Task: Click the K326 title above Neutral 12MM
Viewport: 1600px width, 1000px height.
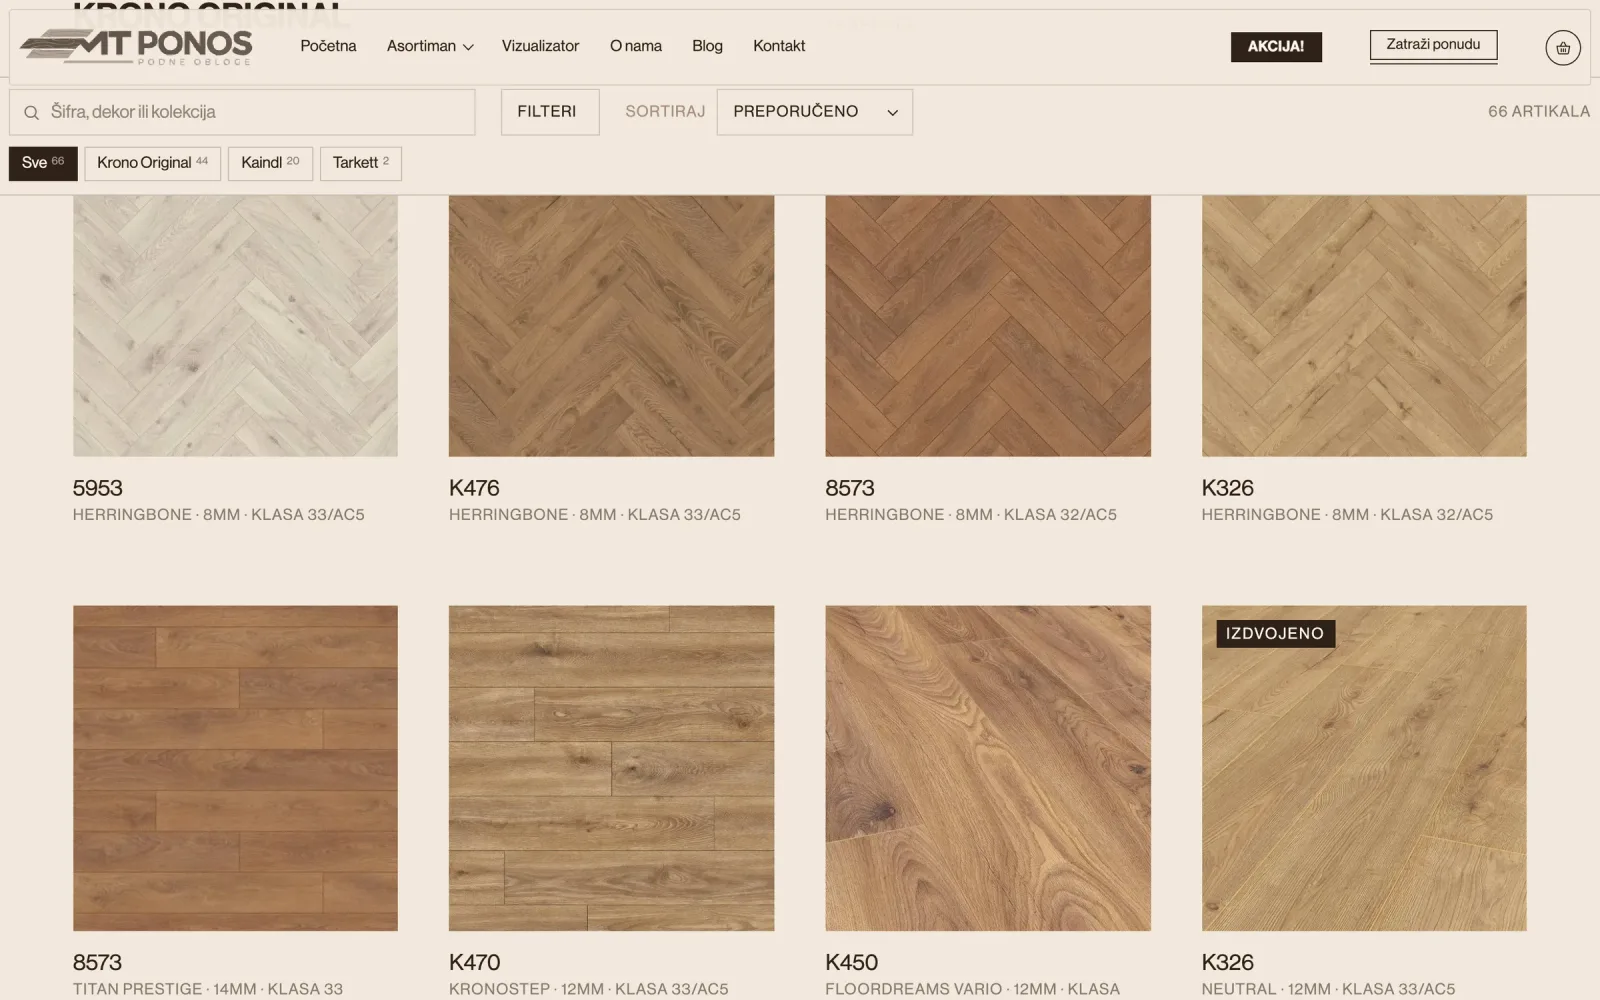Action: [x=1227, y=962]
